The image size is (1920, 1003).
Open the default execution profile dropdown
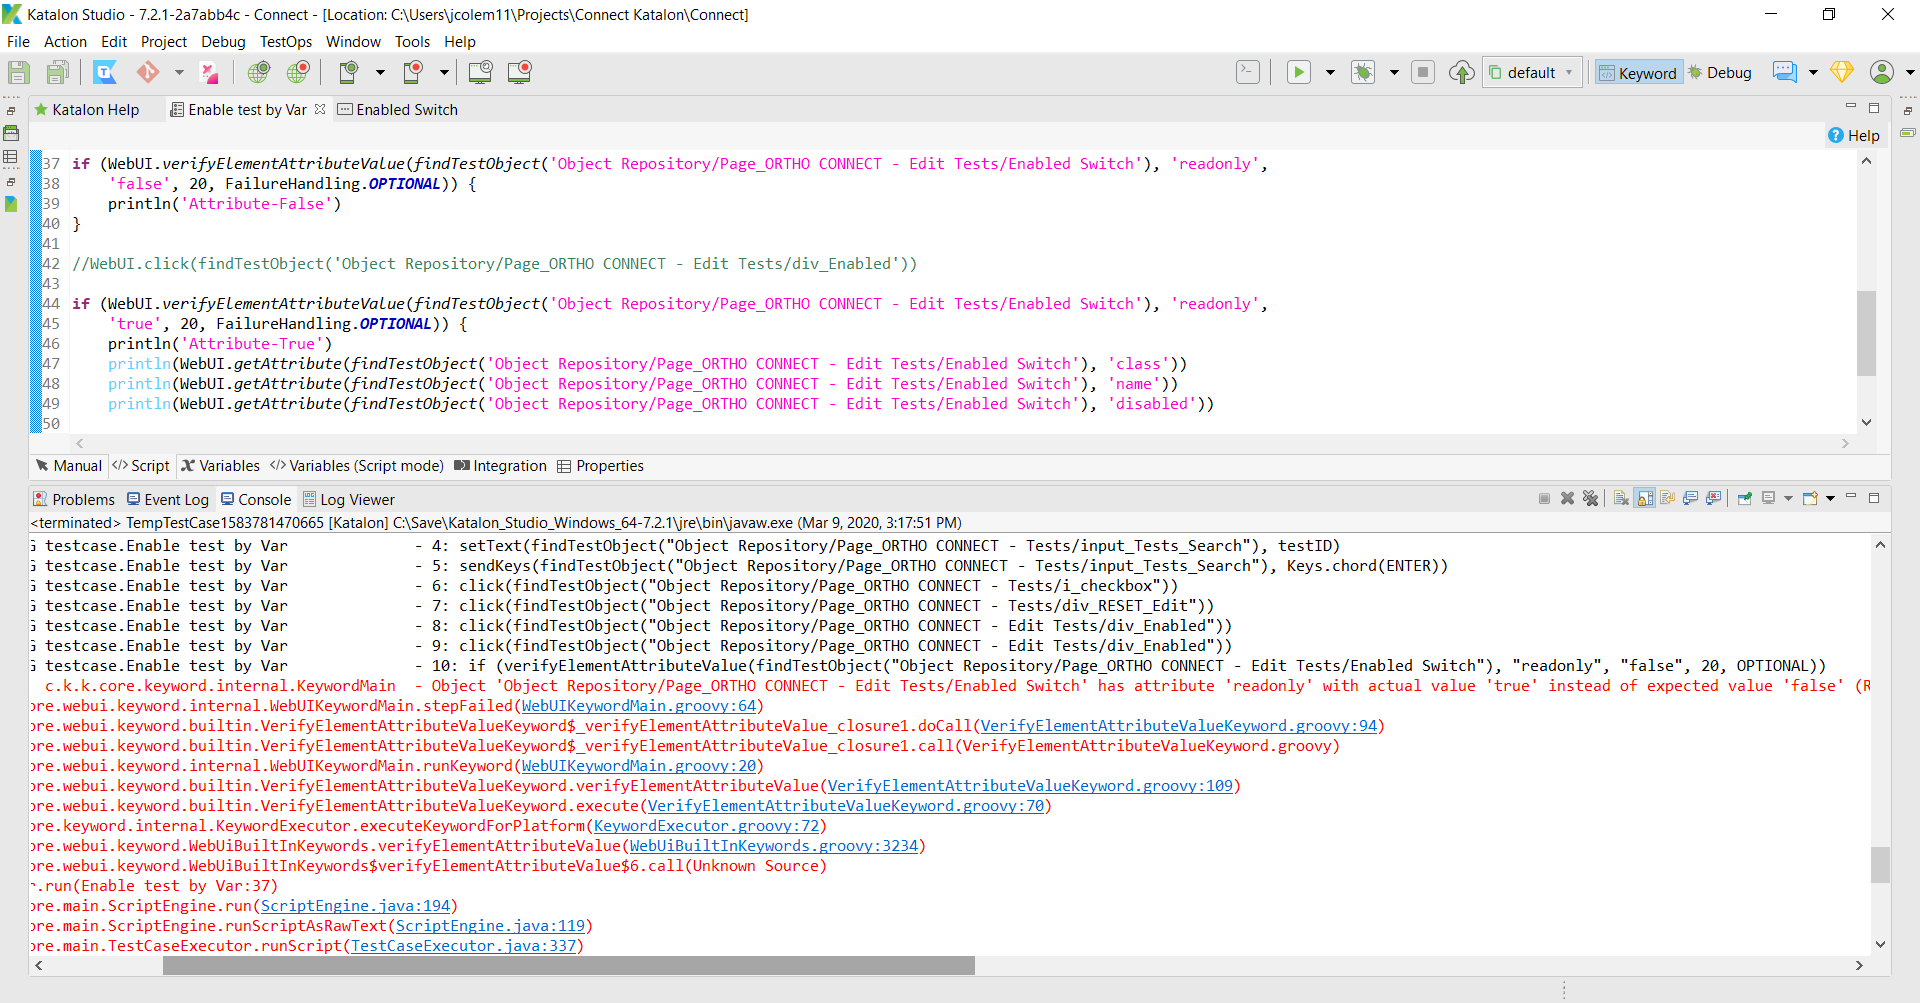[x=1532, y=72]
